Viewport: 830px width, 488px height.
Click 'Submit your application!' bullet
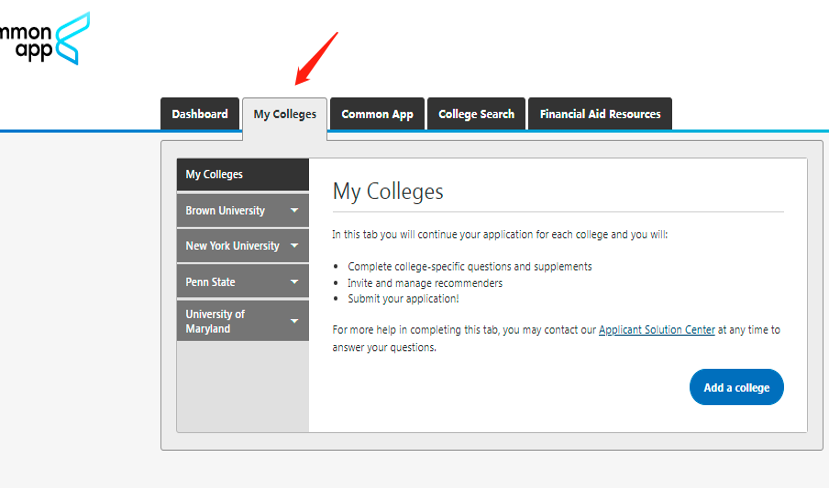(x=403, y=299)
